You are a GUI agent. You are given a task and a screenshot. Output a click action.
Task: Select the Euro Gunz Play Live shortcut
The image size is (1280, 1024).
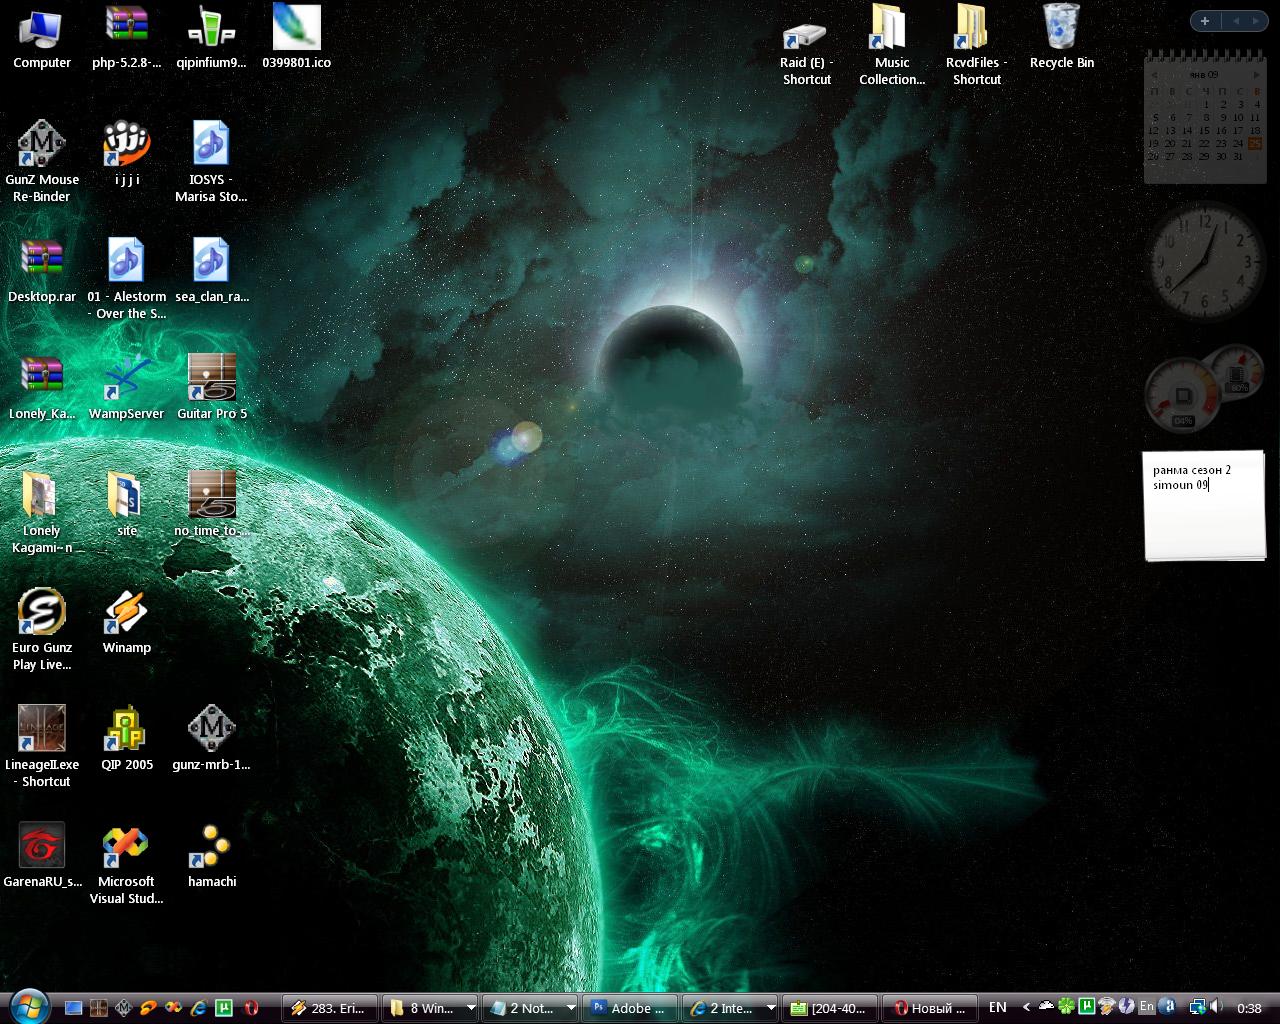pyautogui.click(x=42, y=630)
